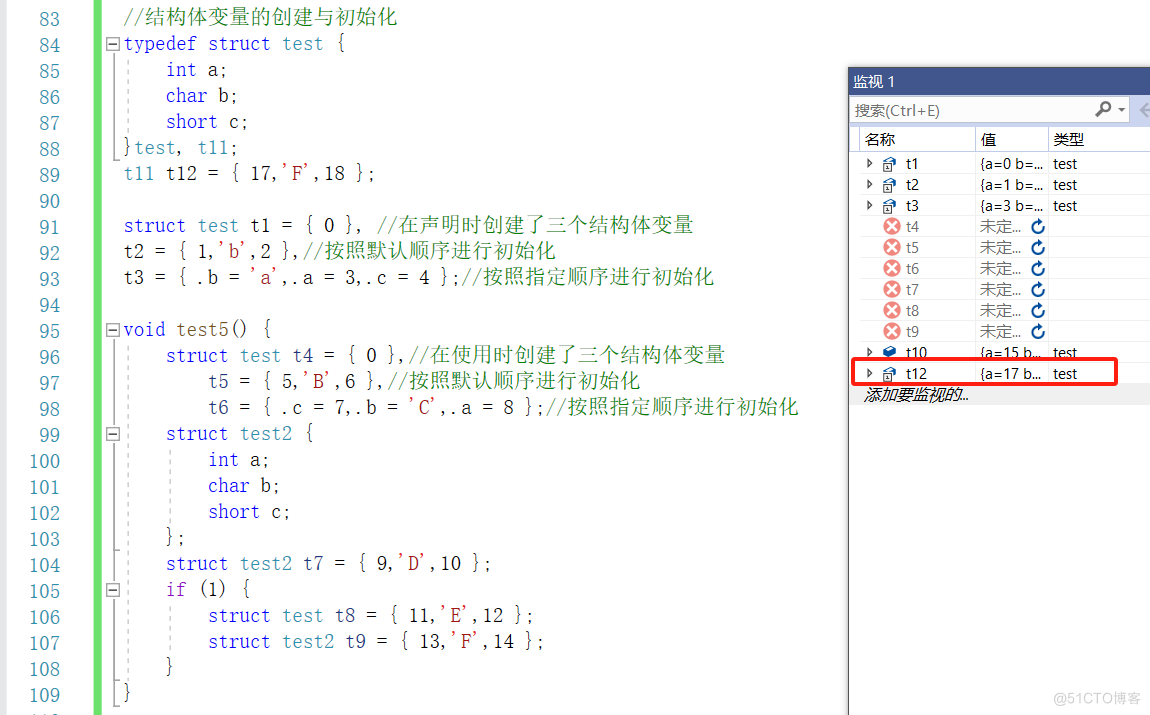Click the variable icon beside t1
The width and height of the screenshot is (1150, 715).
[x=889, y=164]
